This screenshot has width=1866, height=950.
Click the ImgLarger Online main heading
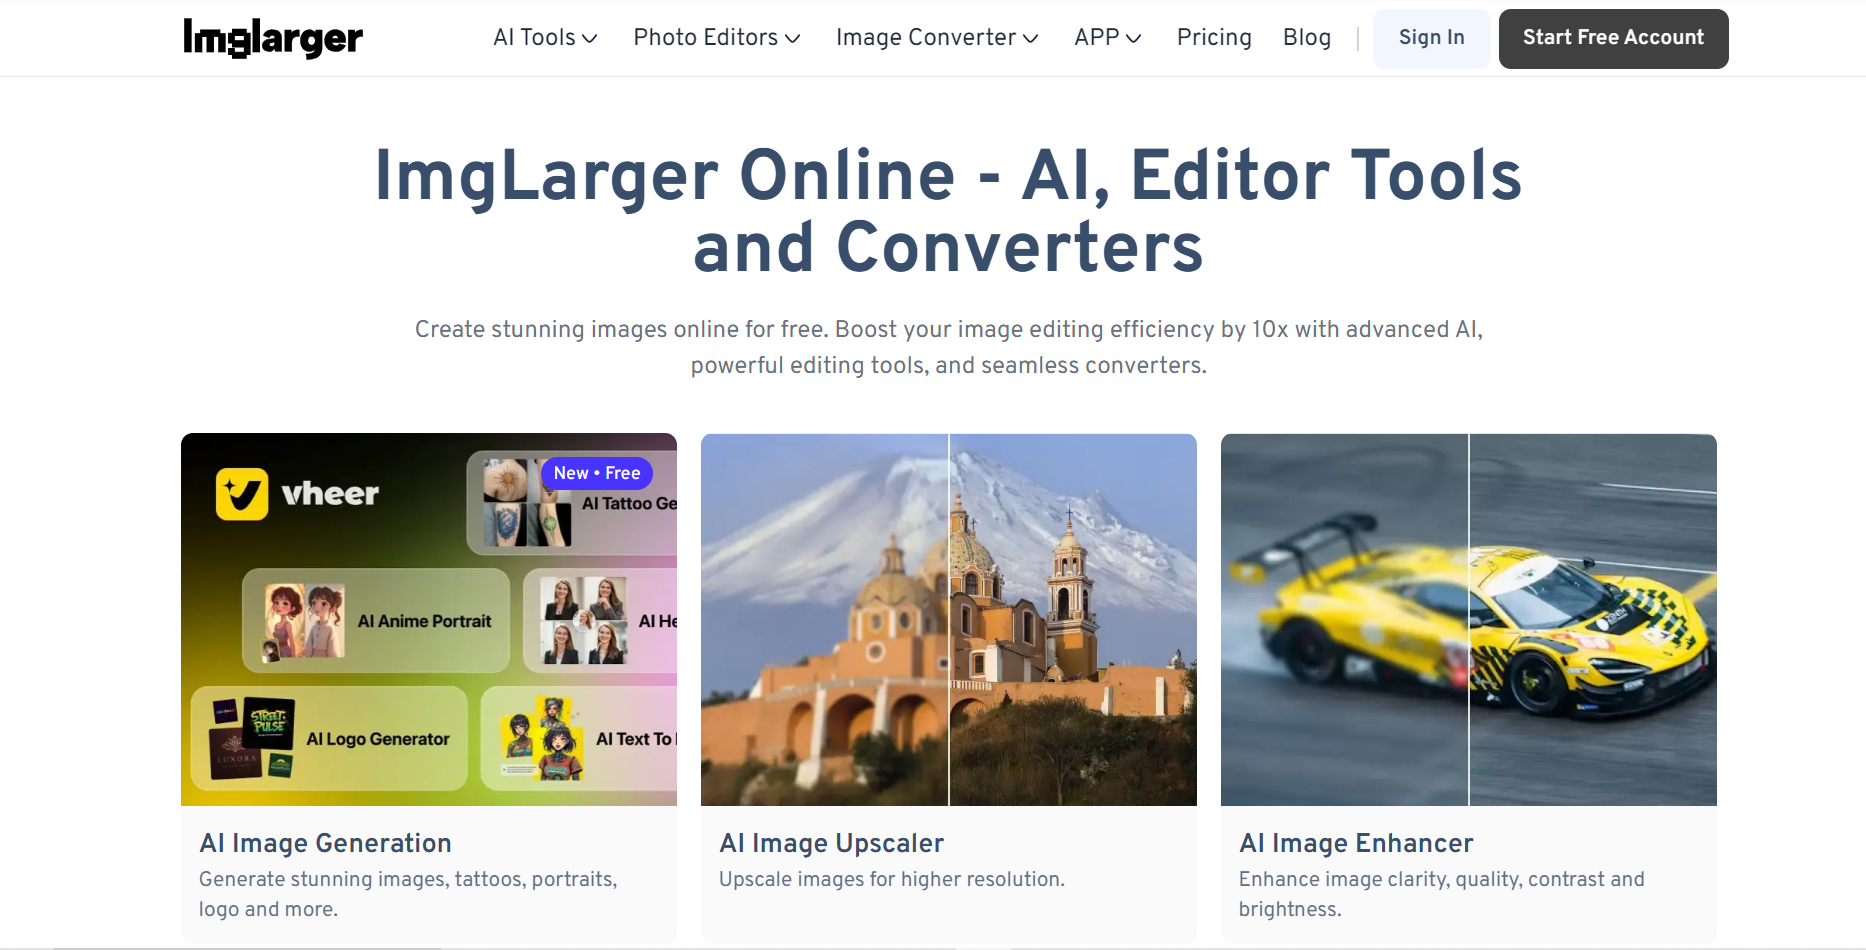[948, 211]
